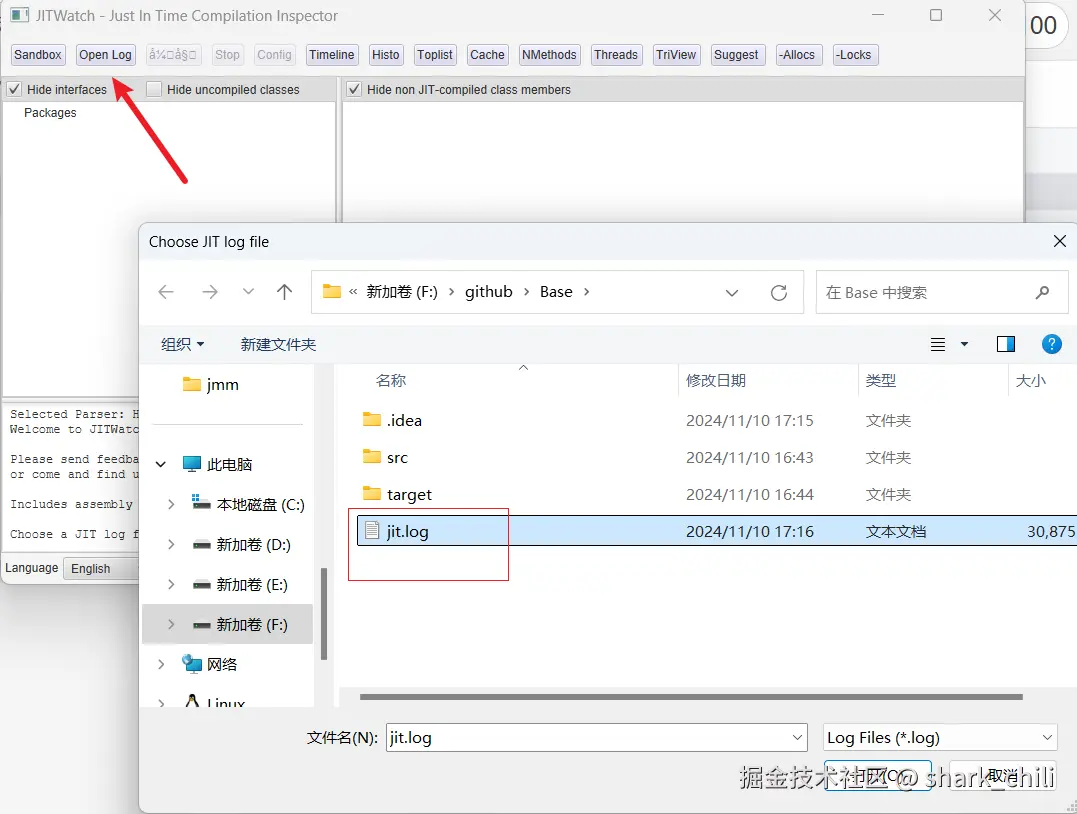Sort files by 大小 column
Viewport: 1077px width, 814px height.
point(1030,381)
